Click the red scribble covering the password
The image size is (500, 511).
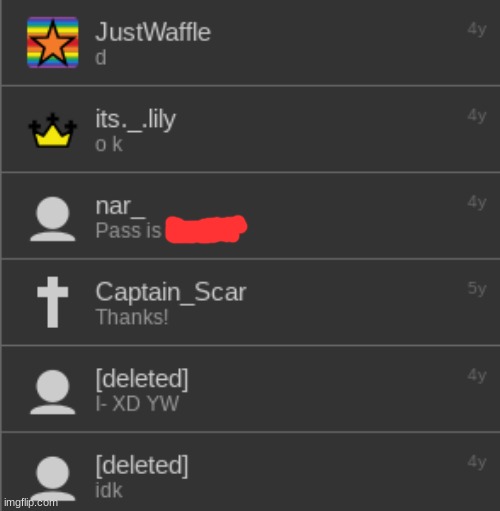[x=206, y=229]
